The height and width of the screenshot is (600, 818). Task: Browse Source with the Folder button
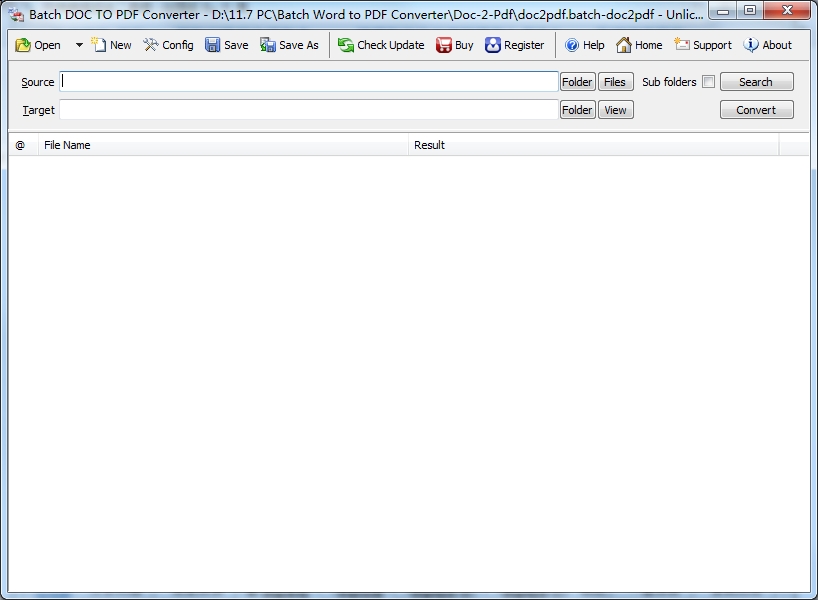pos(578,82)
